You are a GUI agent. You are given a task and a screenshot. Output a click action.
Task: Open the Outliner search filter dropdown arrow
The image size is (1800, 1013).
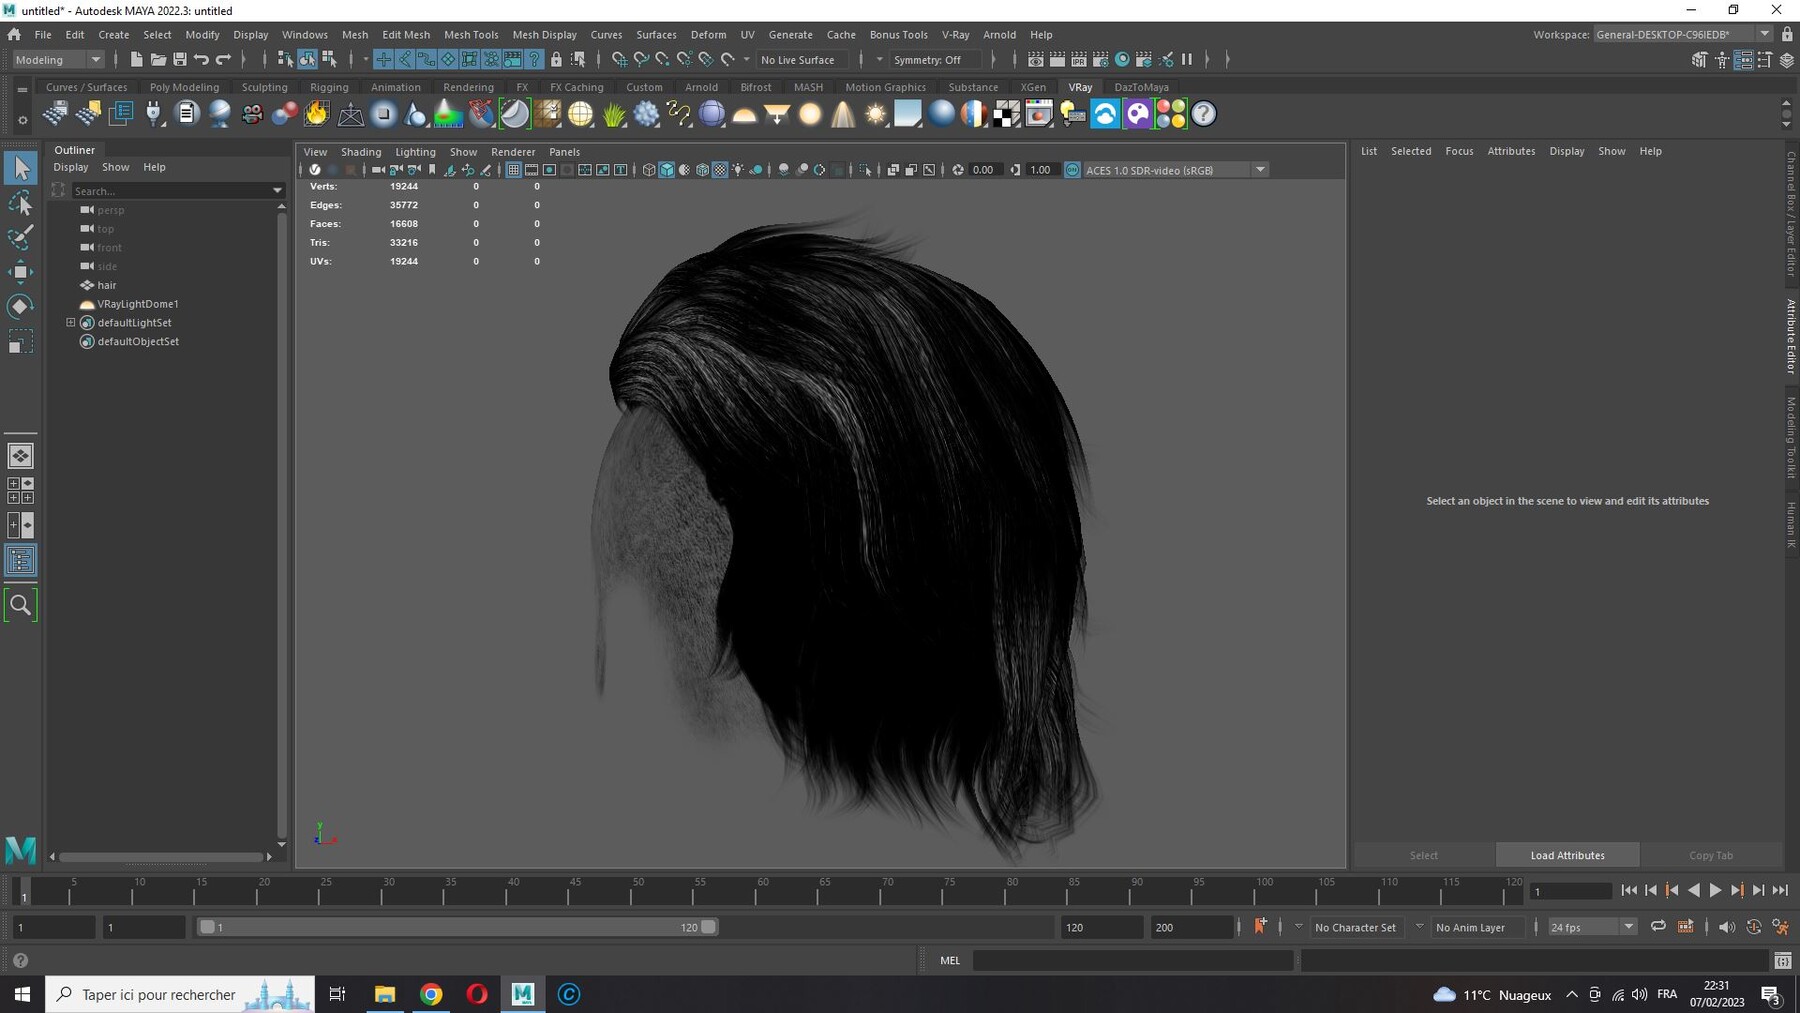(277, 191)
